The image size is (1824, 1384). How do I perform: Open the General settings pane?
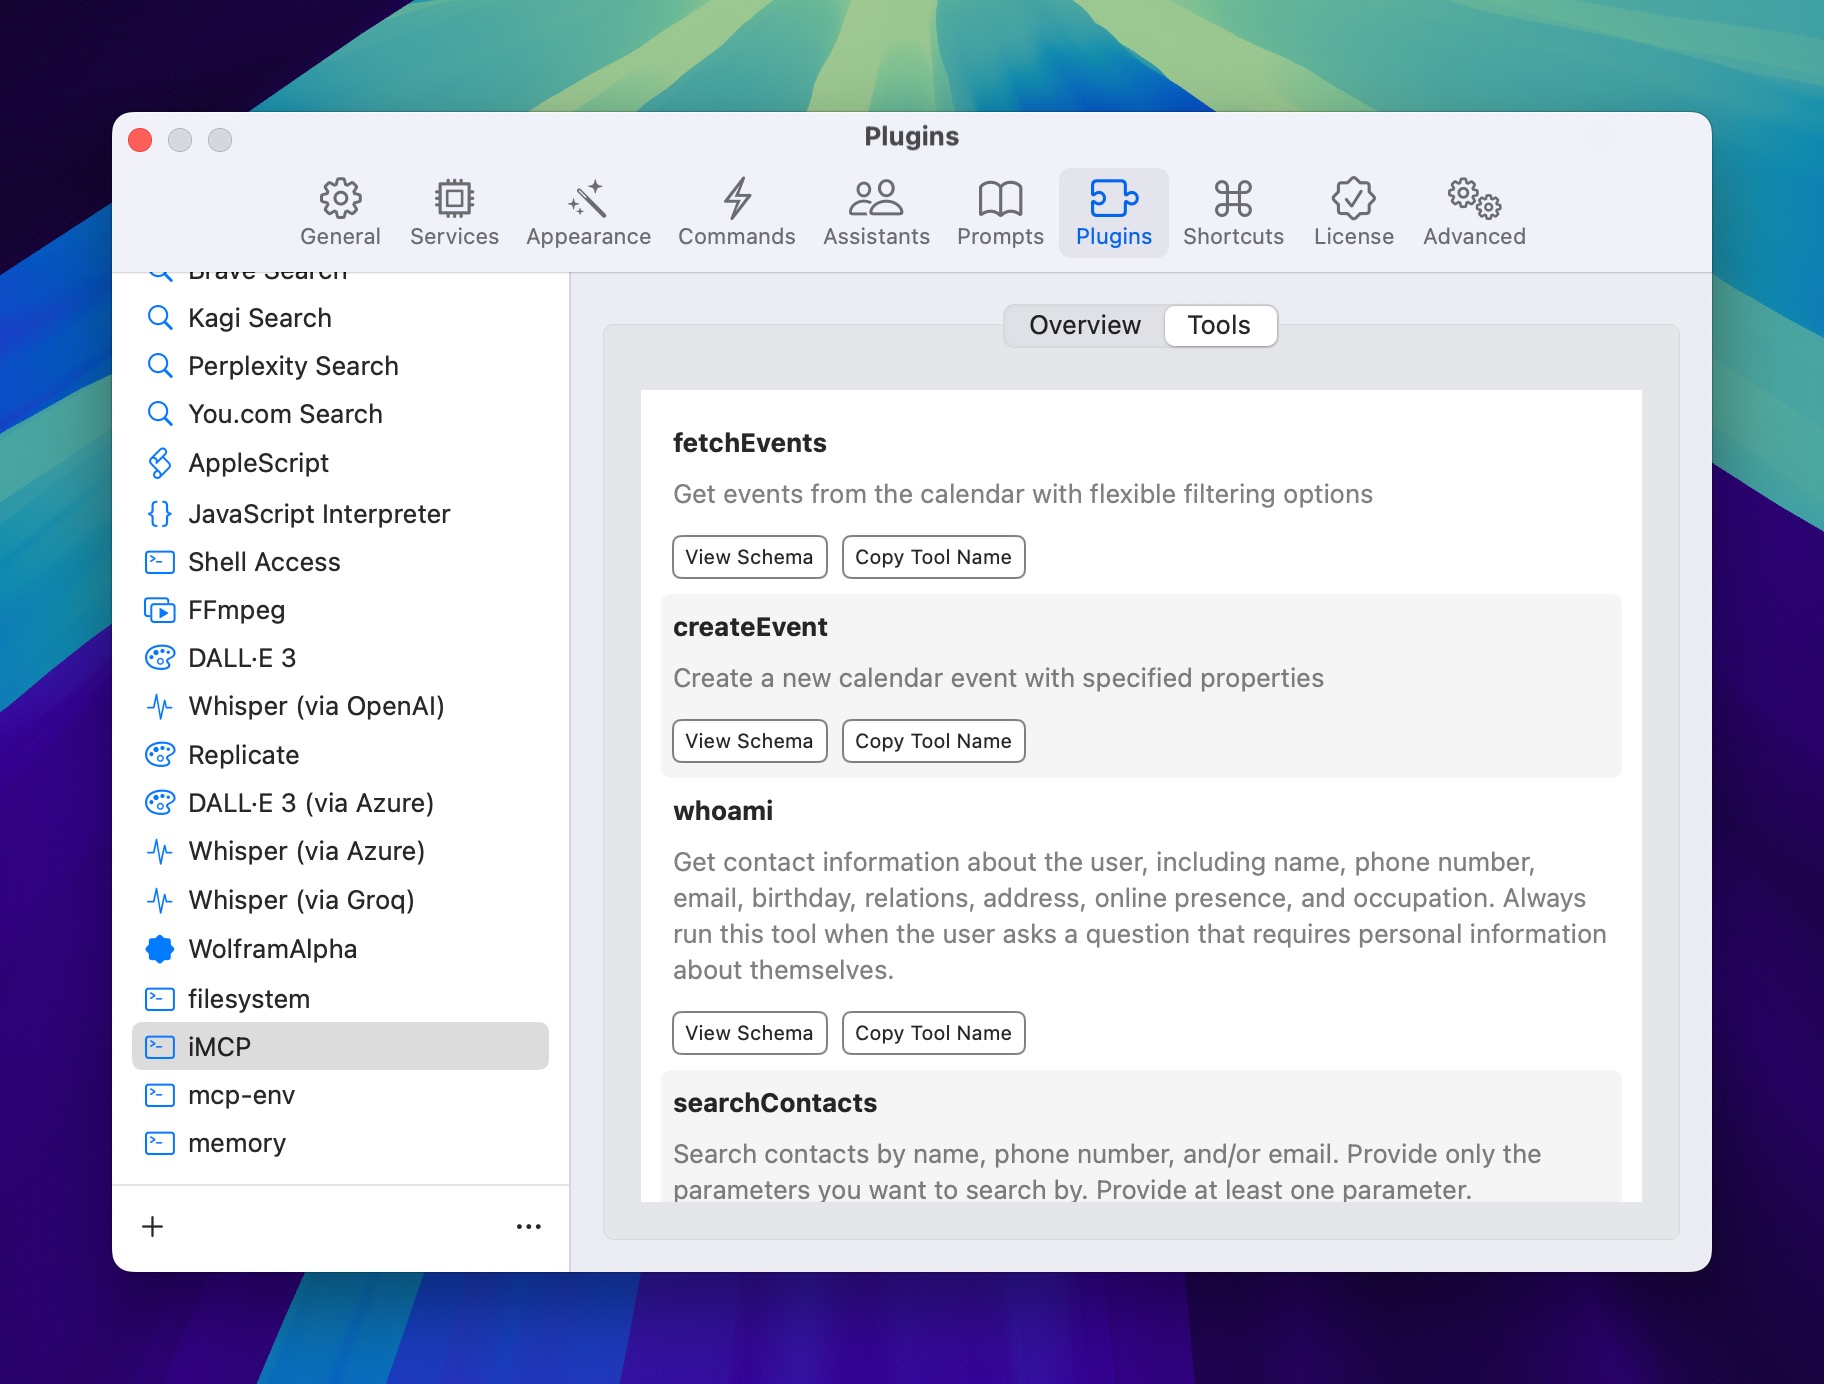[x=340, y=213]
